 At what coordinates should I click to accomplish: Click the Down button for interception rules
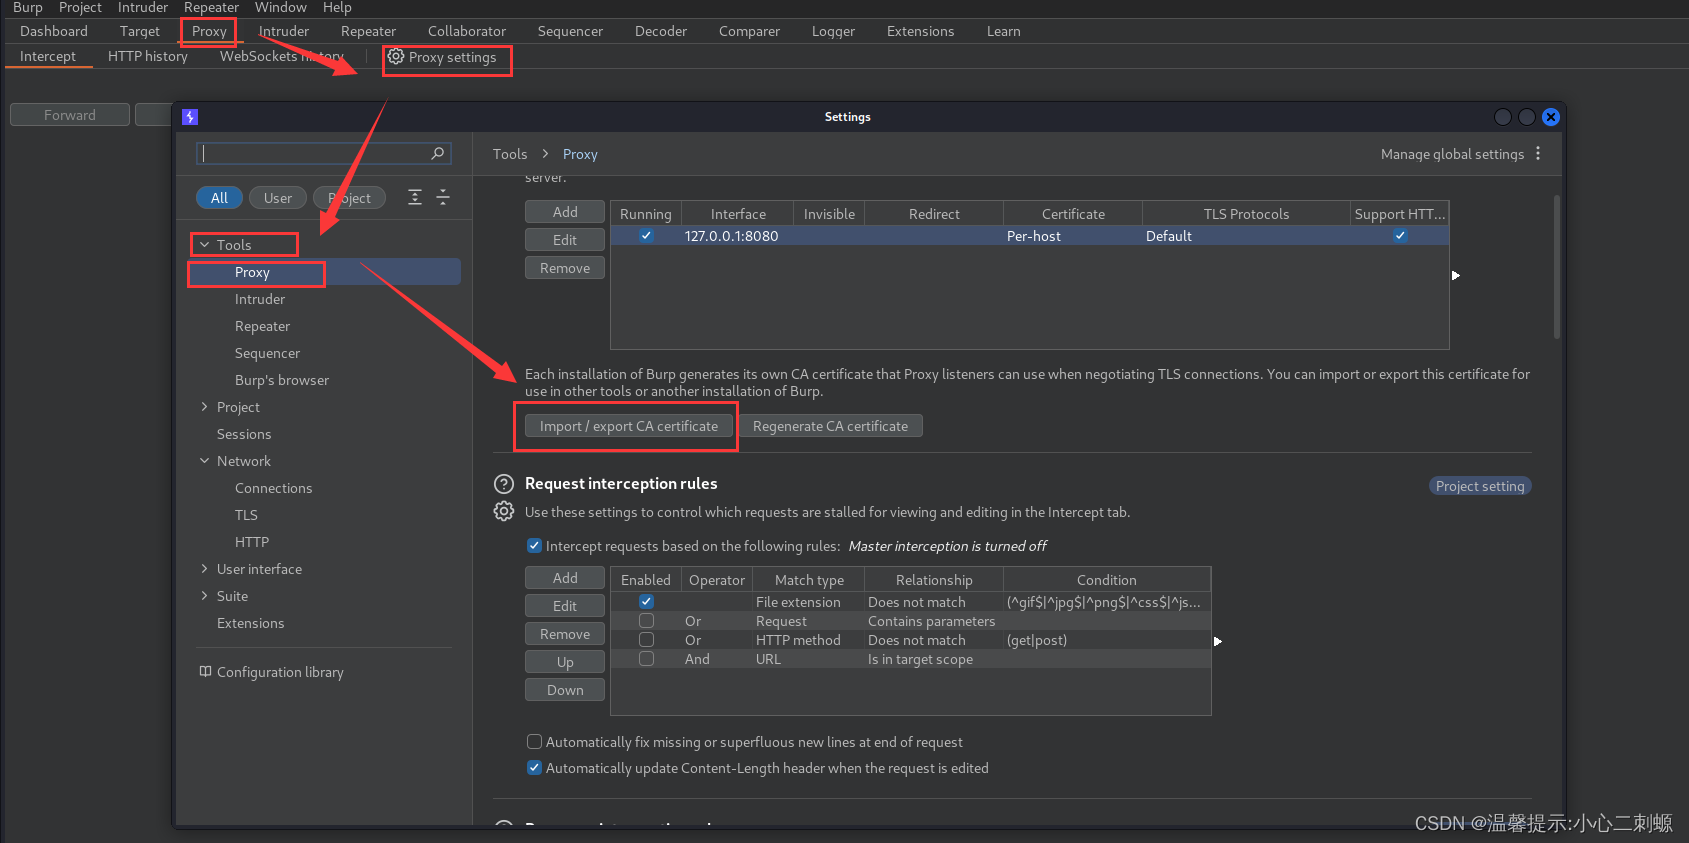coord(565,690)
